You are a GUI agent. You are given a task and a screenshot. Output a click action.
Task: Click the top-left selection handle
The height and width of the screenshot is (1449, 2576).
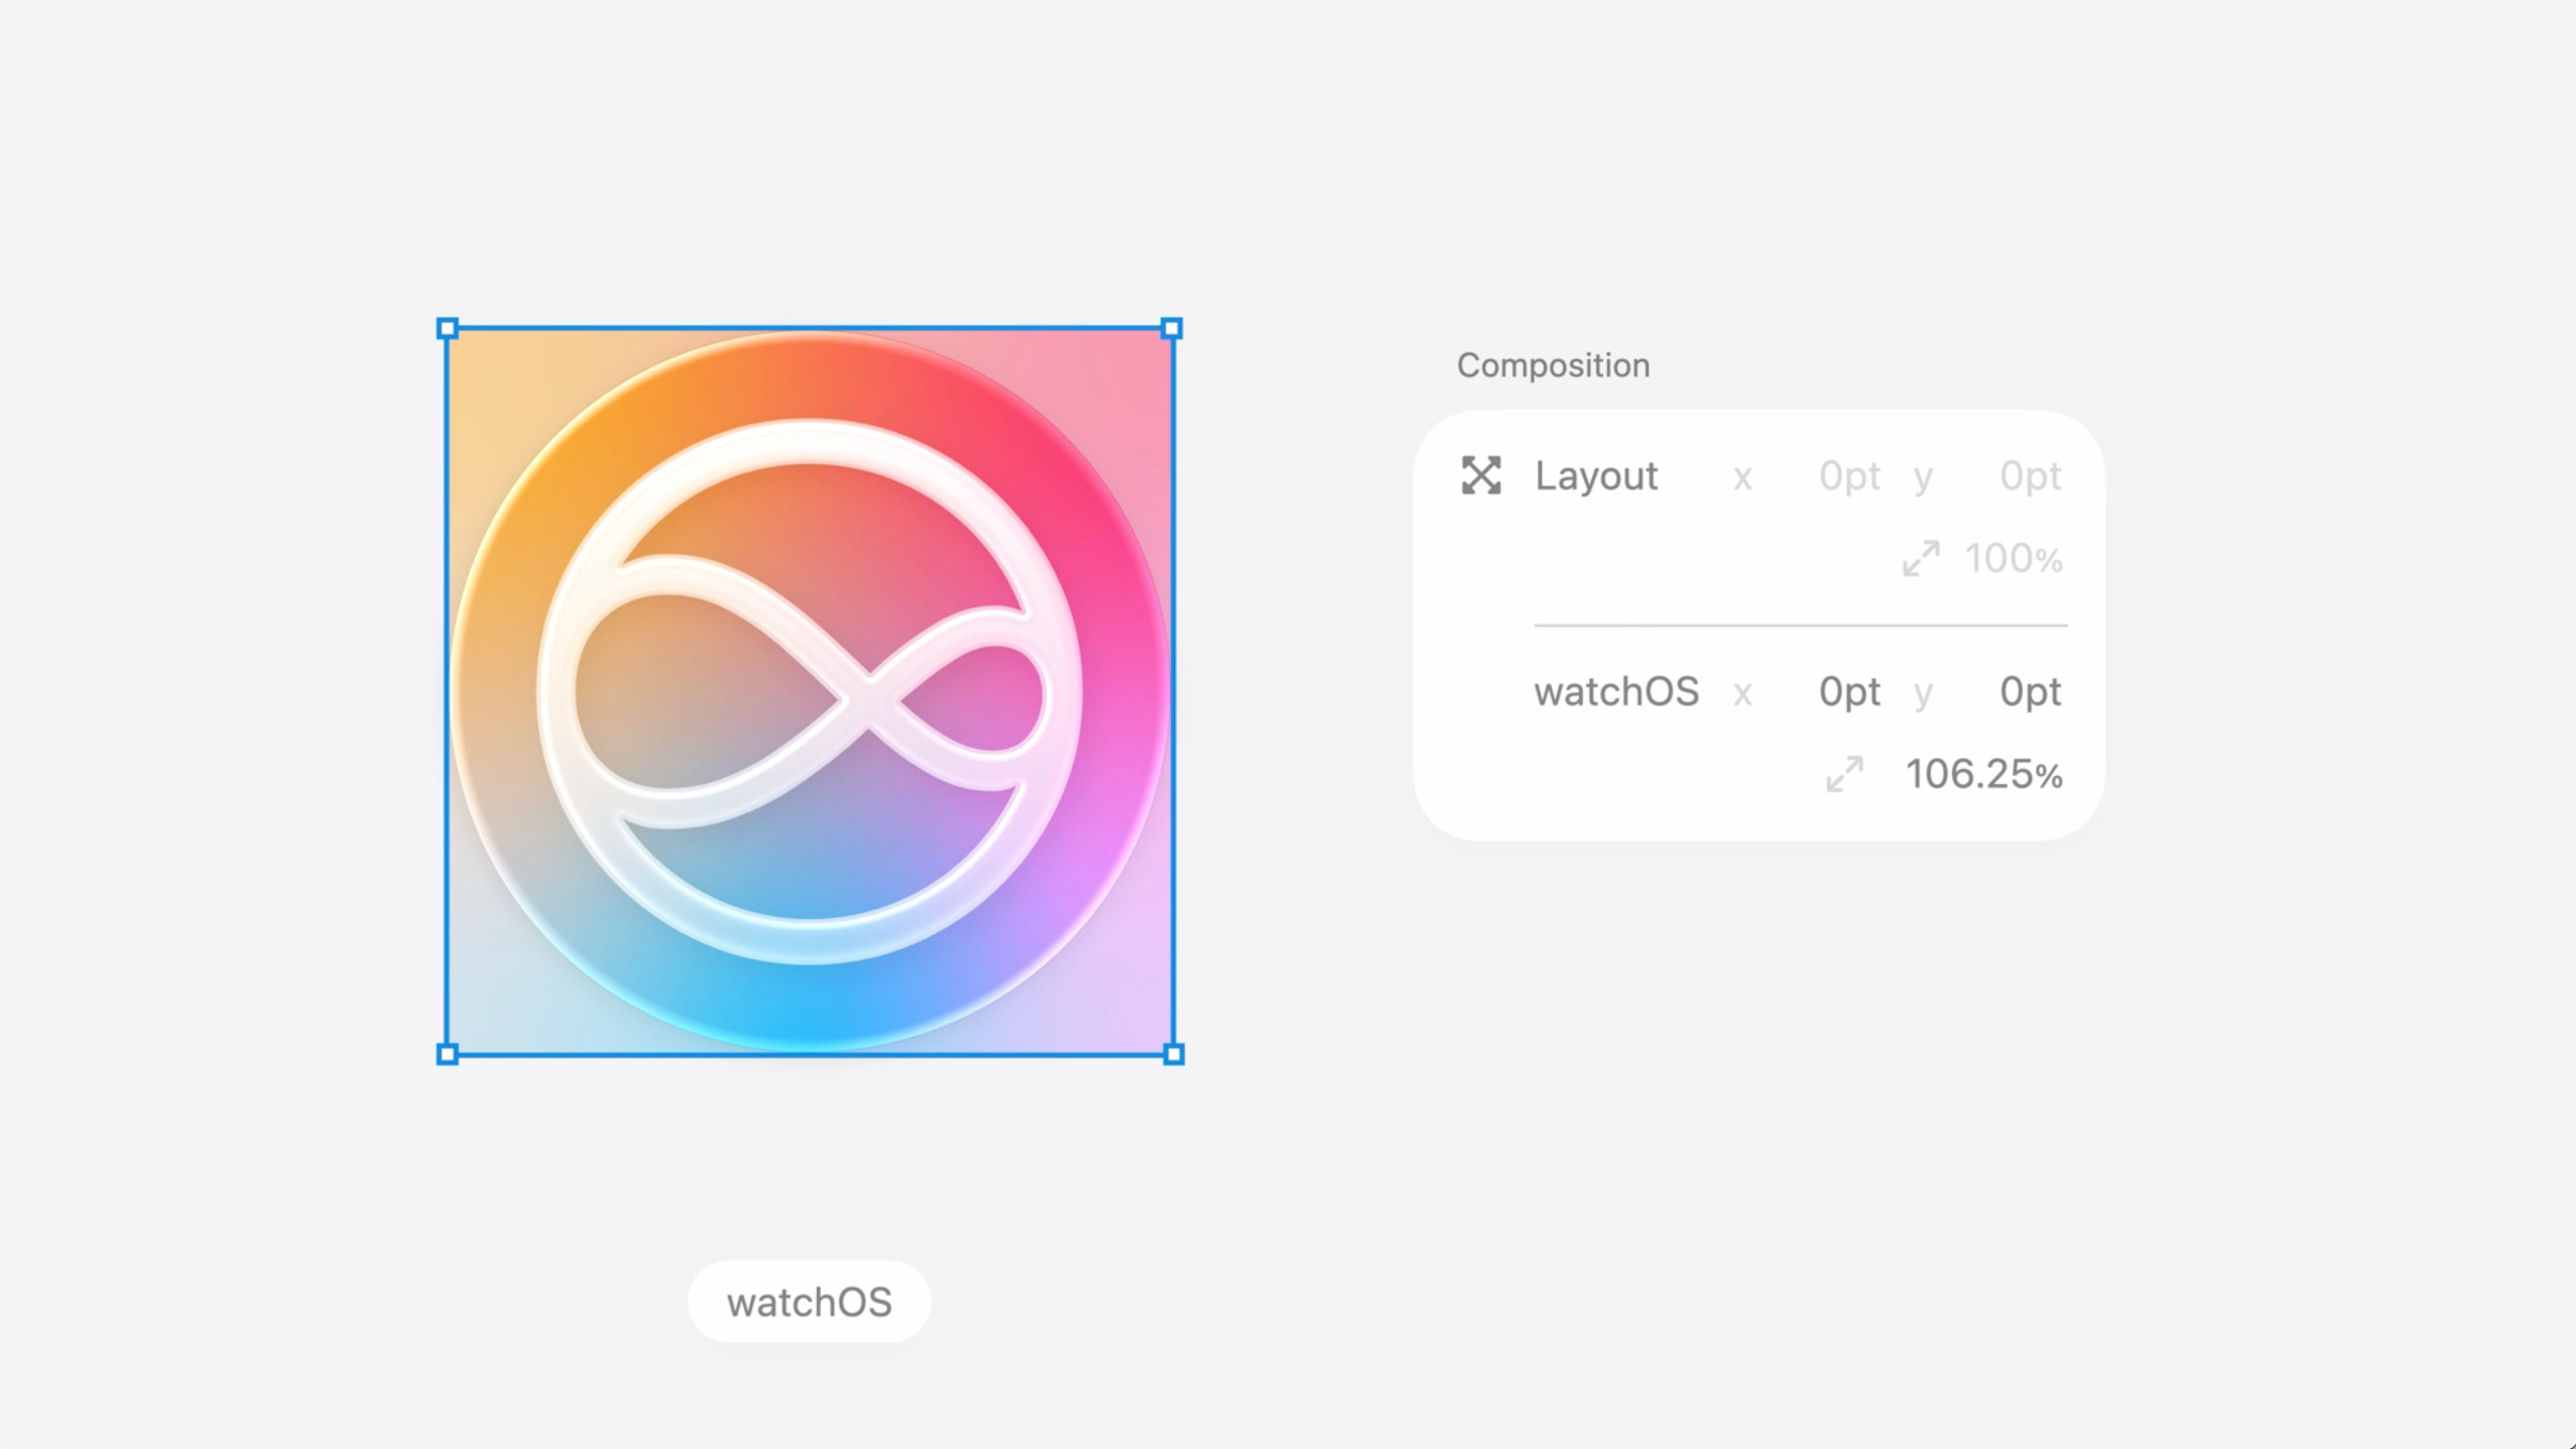[x=448, y=329]
